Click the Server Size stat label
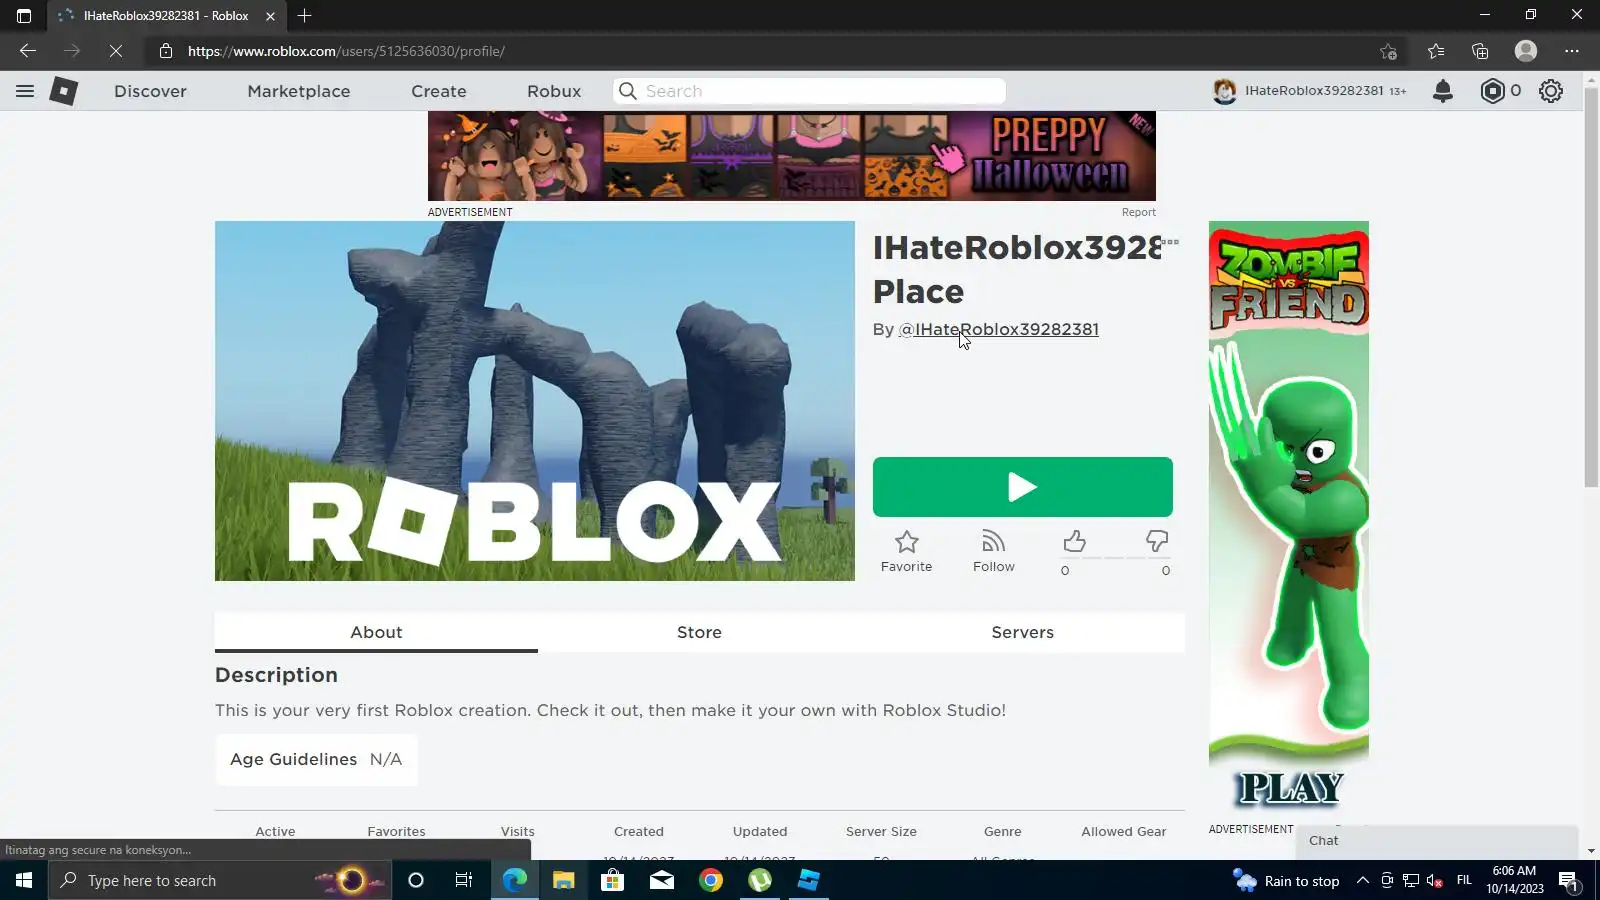The width and height of the screenshot is (1600, 900). (881, 831)
